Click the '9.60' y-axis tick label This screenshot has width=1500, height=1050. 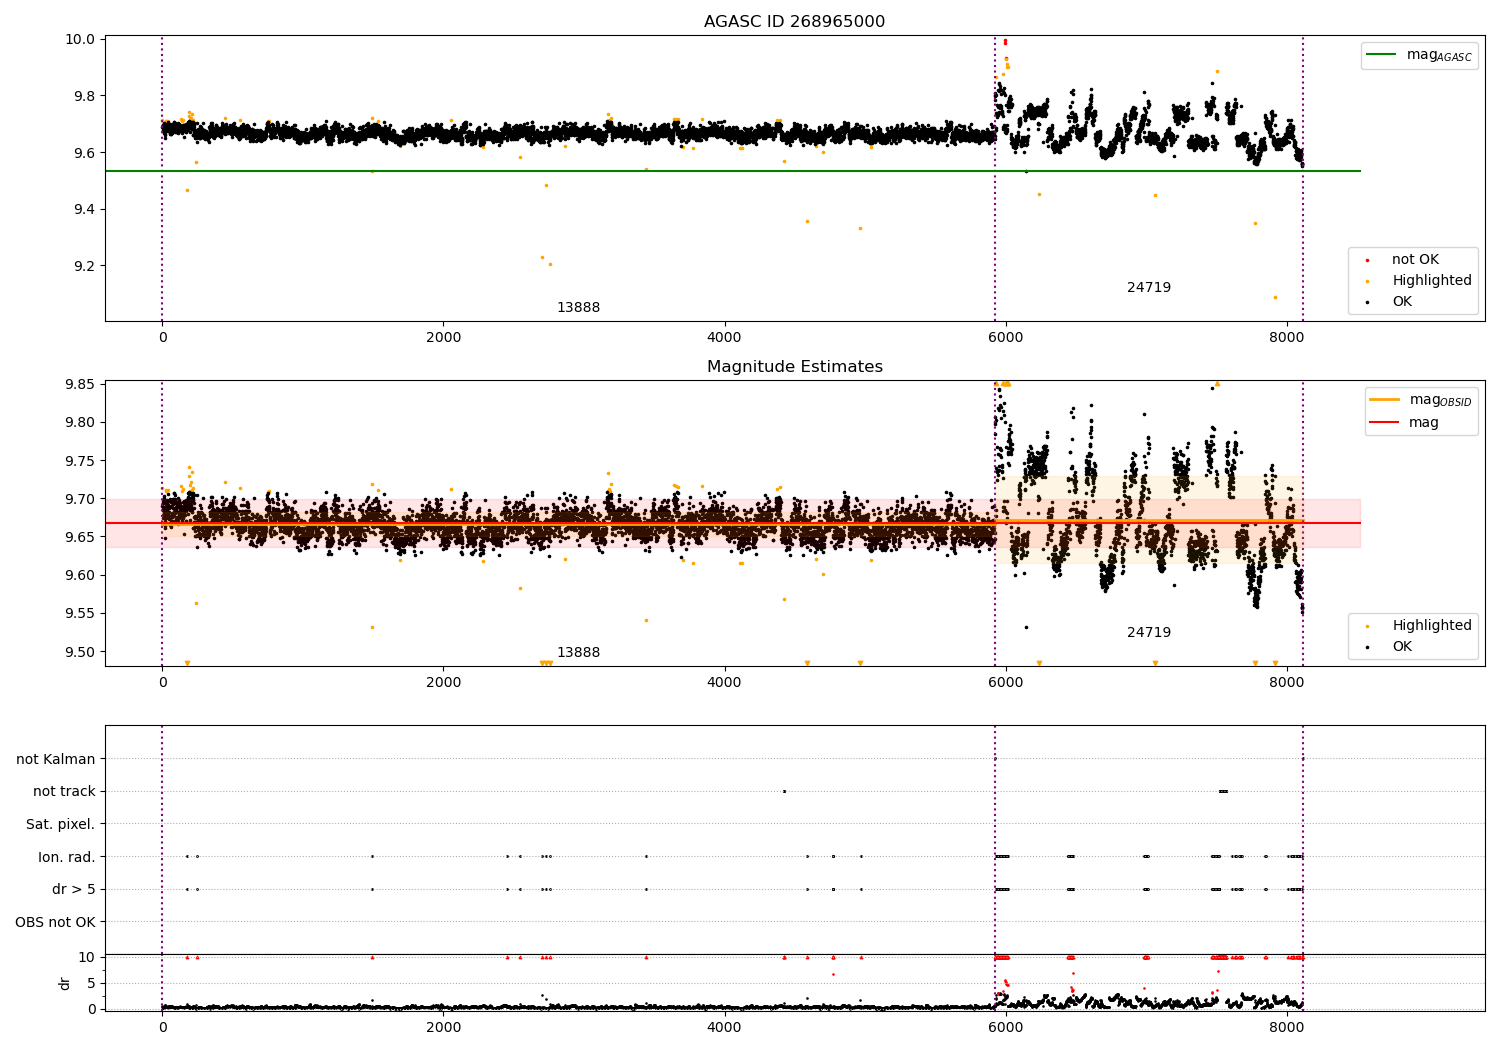point(82,575)
